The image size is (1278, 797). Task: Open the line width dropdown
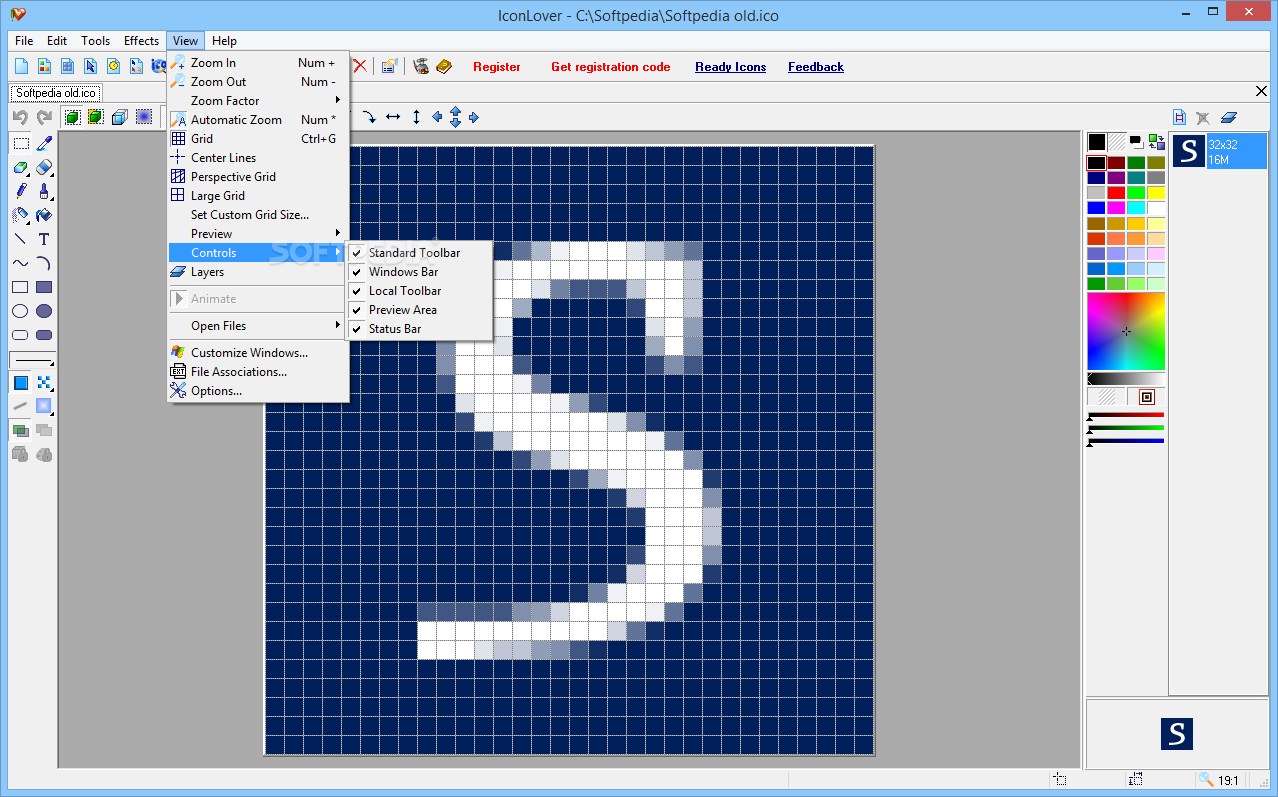[x=32, y=360]
